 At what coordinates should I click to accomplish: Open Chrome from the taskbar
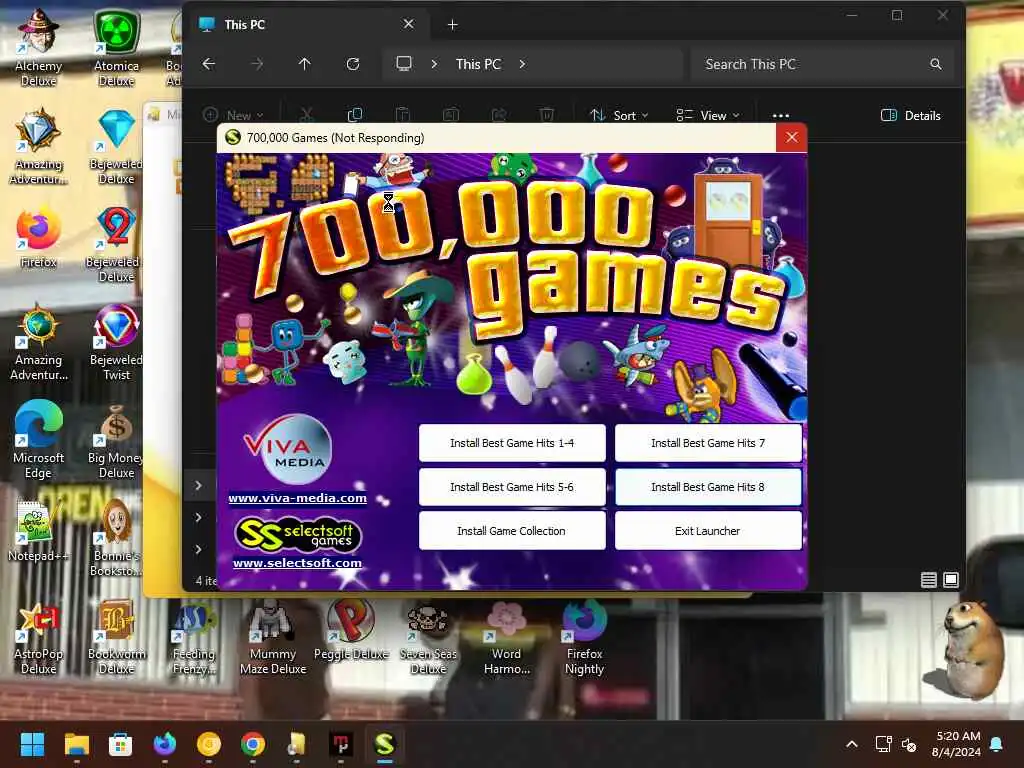[253, 744]
